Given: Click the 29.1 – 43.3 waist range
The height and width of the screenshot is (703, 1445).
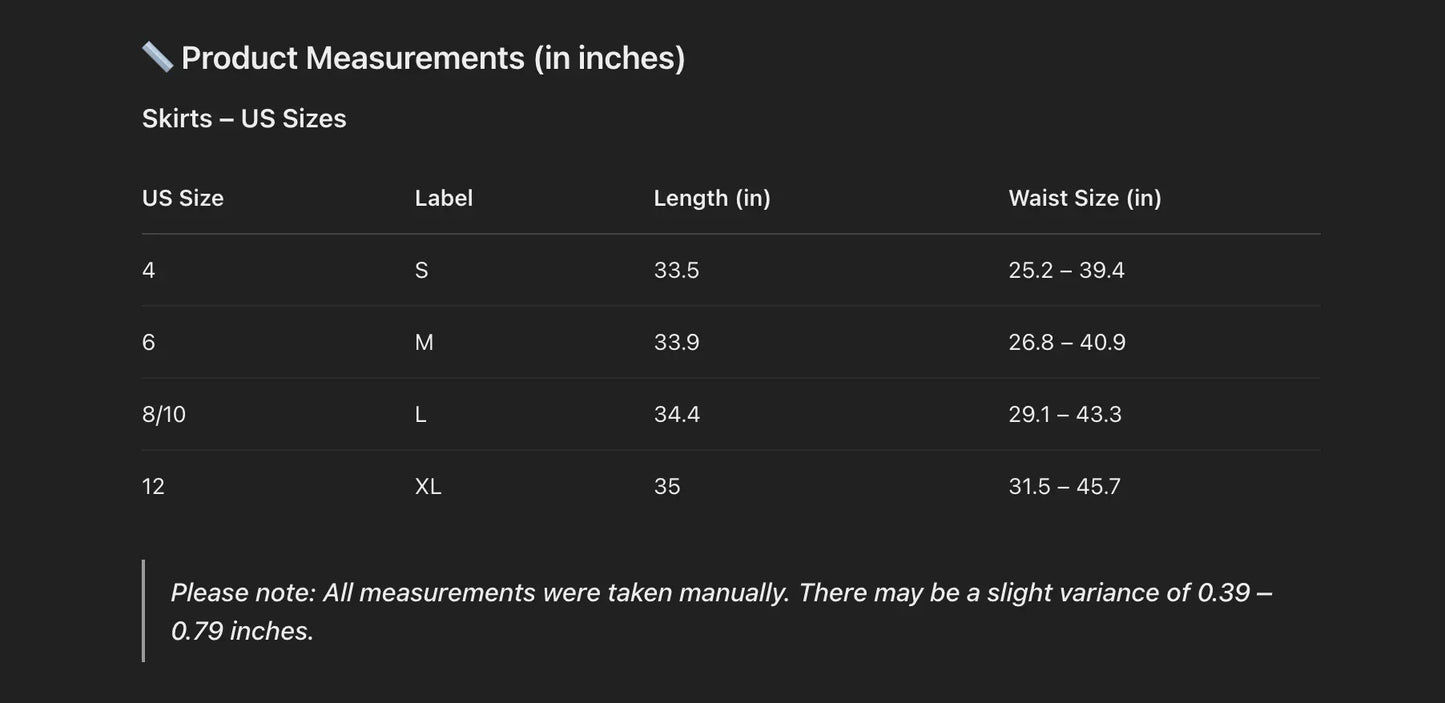Looking at the screenshot, I should coord(1065,414).
